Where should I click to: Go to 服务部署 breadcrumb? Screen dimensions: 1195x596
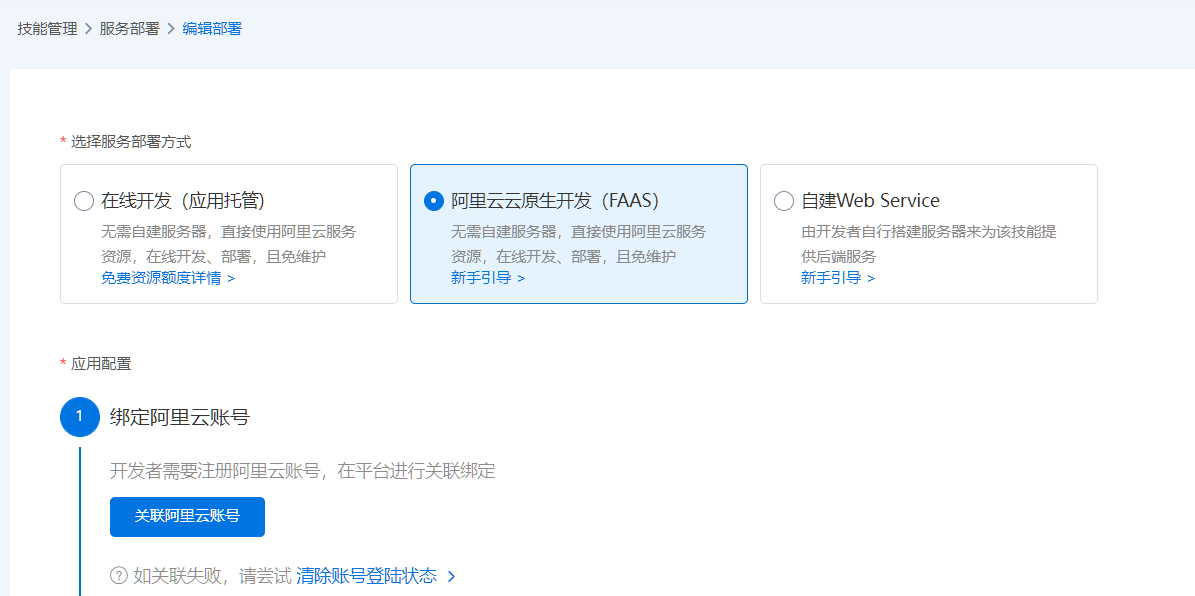130,29
